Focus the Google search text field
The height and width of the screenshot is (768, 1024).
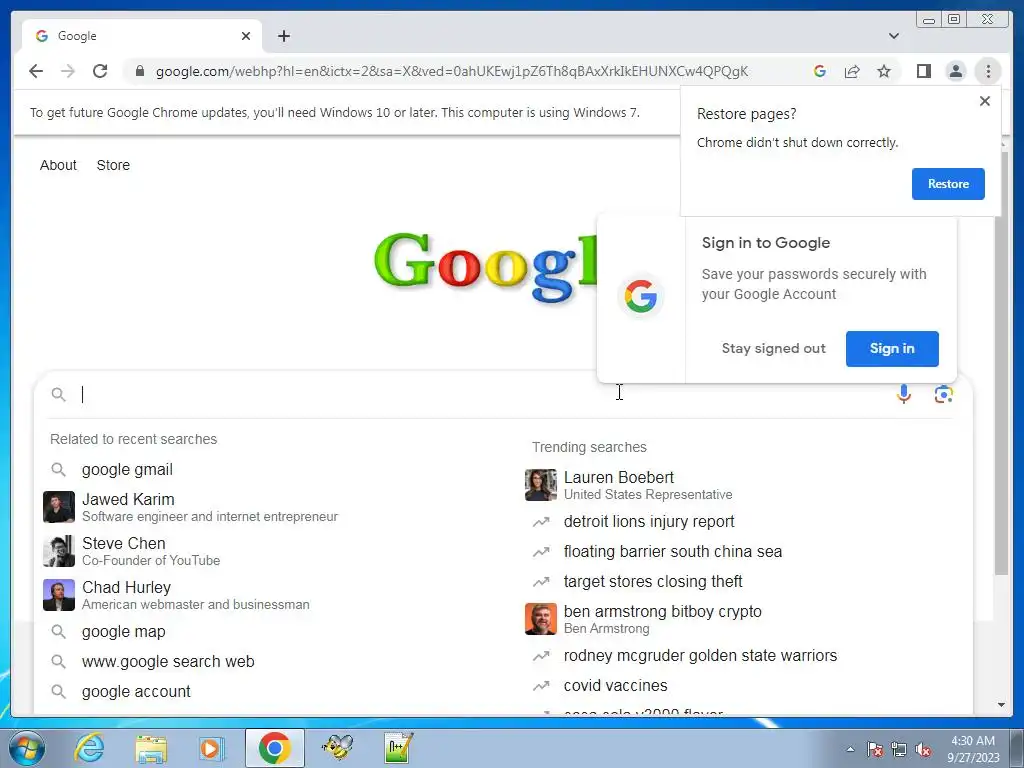483,394
